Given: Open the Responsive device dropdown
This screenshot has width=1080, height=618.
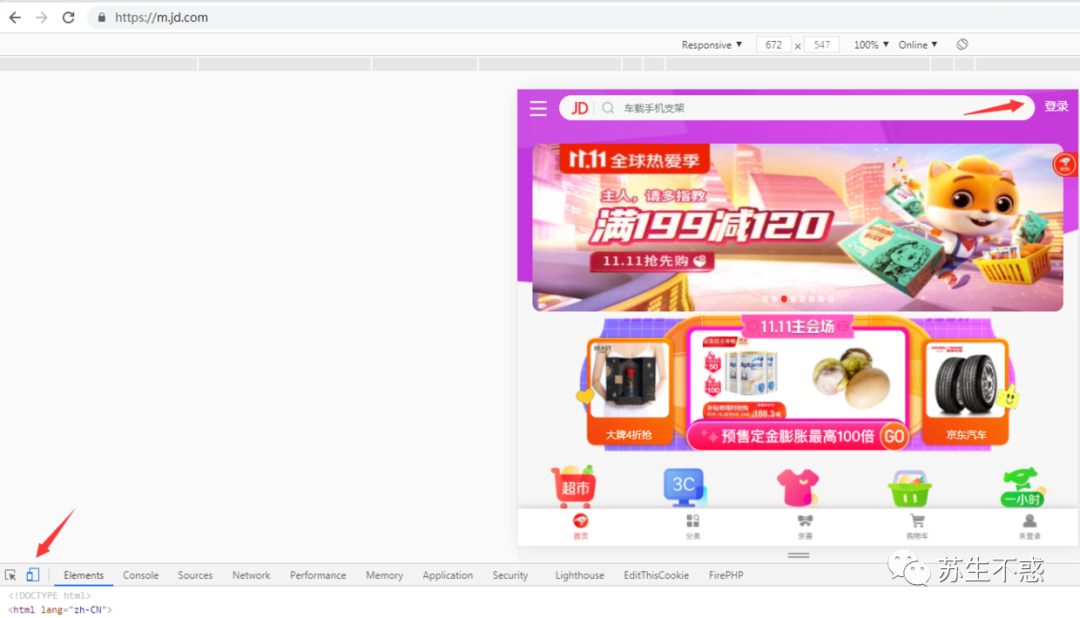Looking at the screenshot, I should pos(712,45).
